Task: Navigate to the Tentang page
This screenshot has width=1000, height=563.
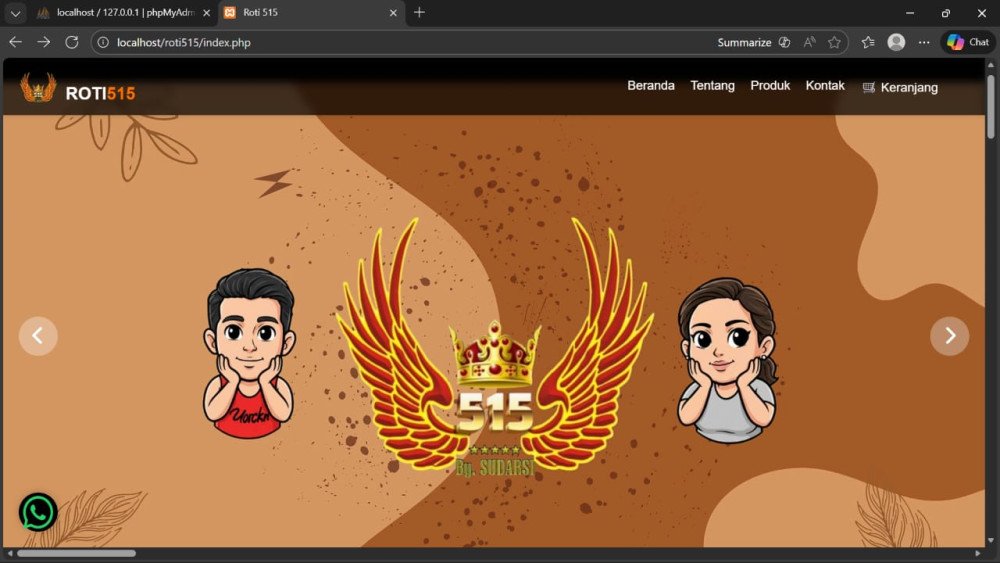Action: coord(712,86)
